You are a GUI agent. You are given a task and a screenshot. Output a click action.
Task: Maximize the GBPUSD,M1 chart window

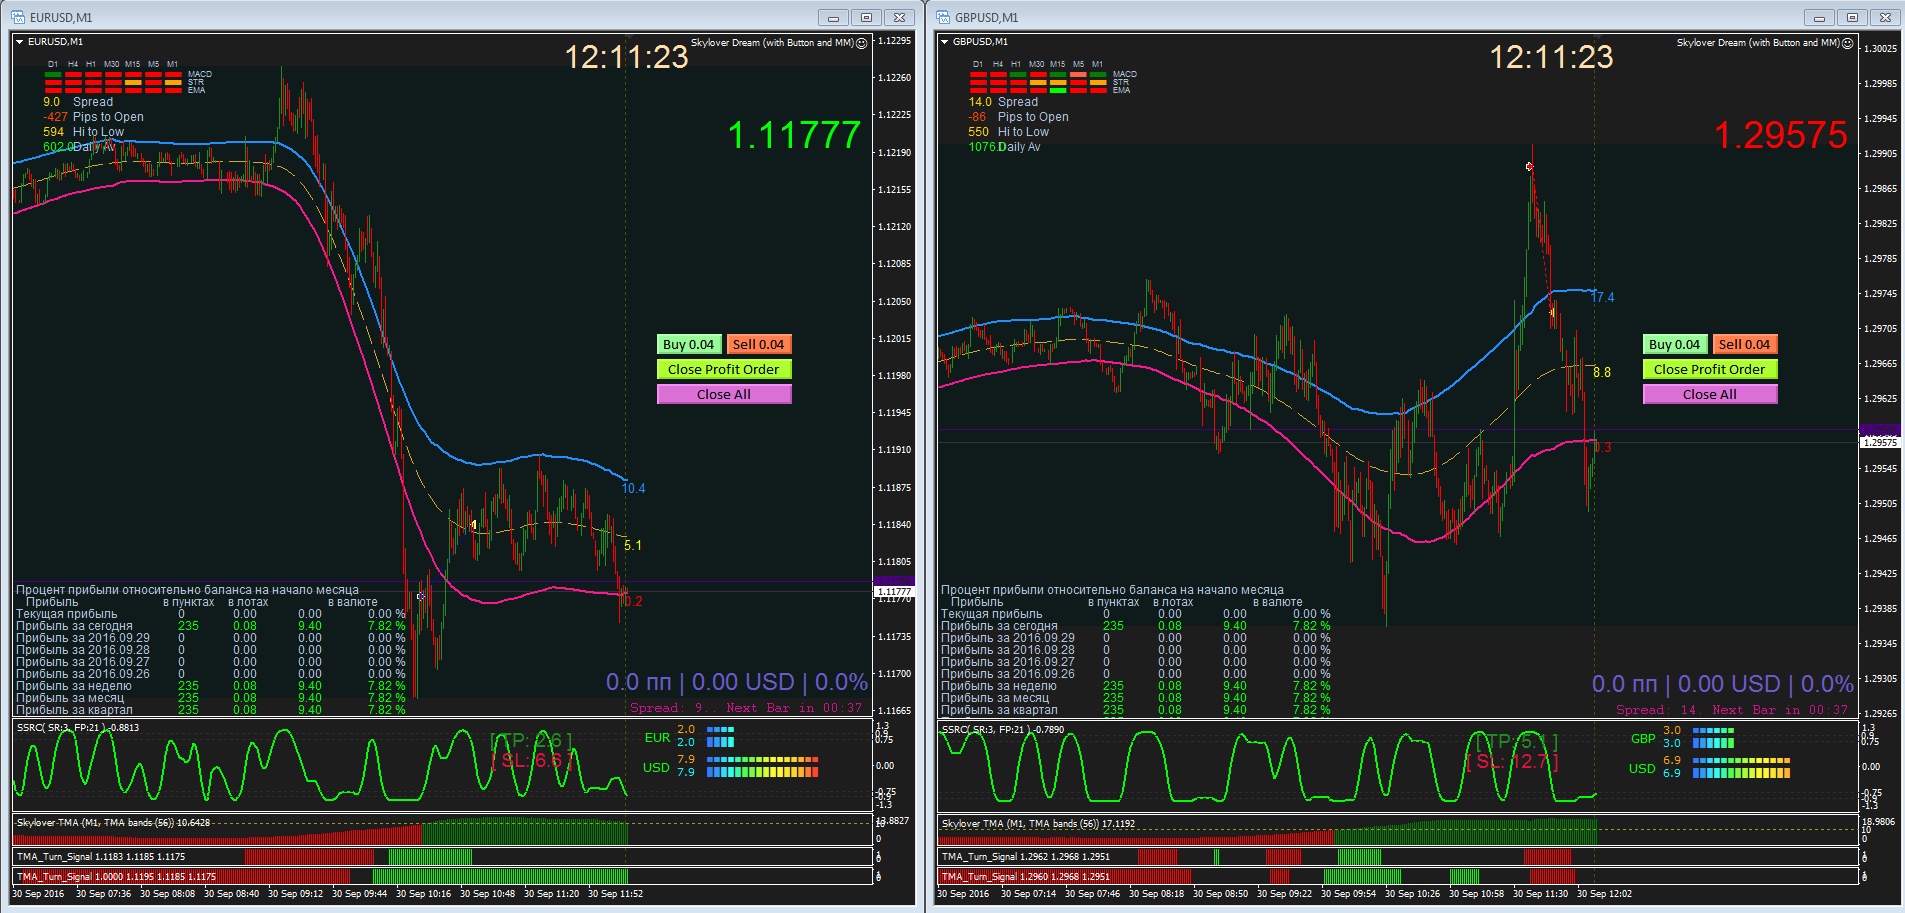tap(1852, 17)
